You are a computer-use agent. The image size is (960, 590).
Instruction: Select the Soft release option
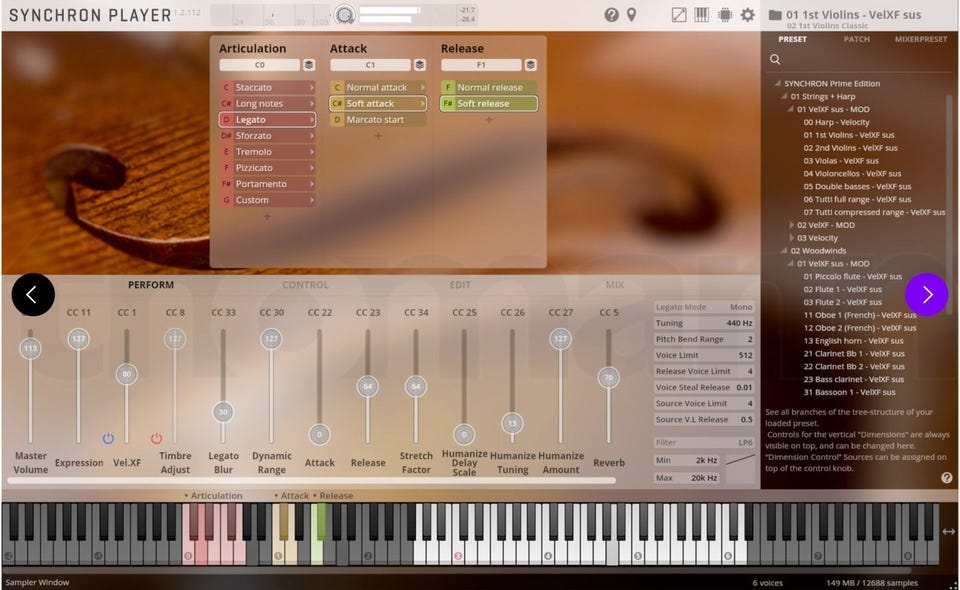(x=489, y=103)
